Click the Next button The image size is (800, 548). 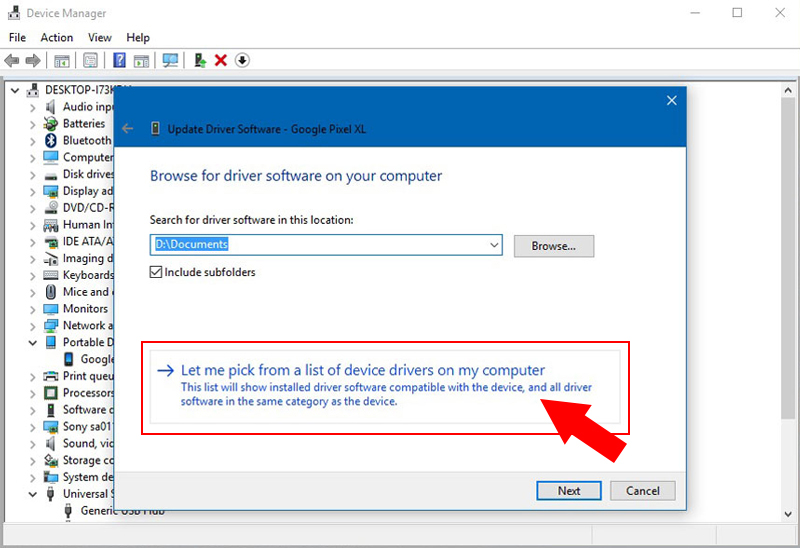click(x=568, y=491)
